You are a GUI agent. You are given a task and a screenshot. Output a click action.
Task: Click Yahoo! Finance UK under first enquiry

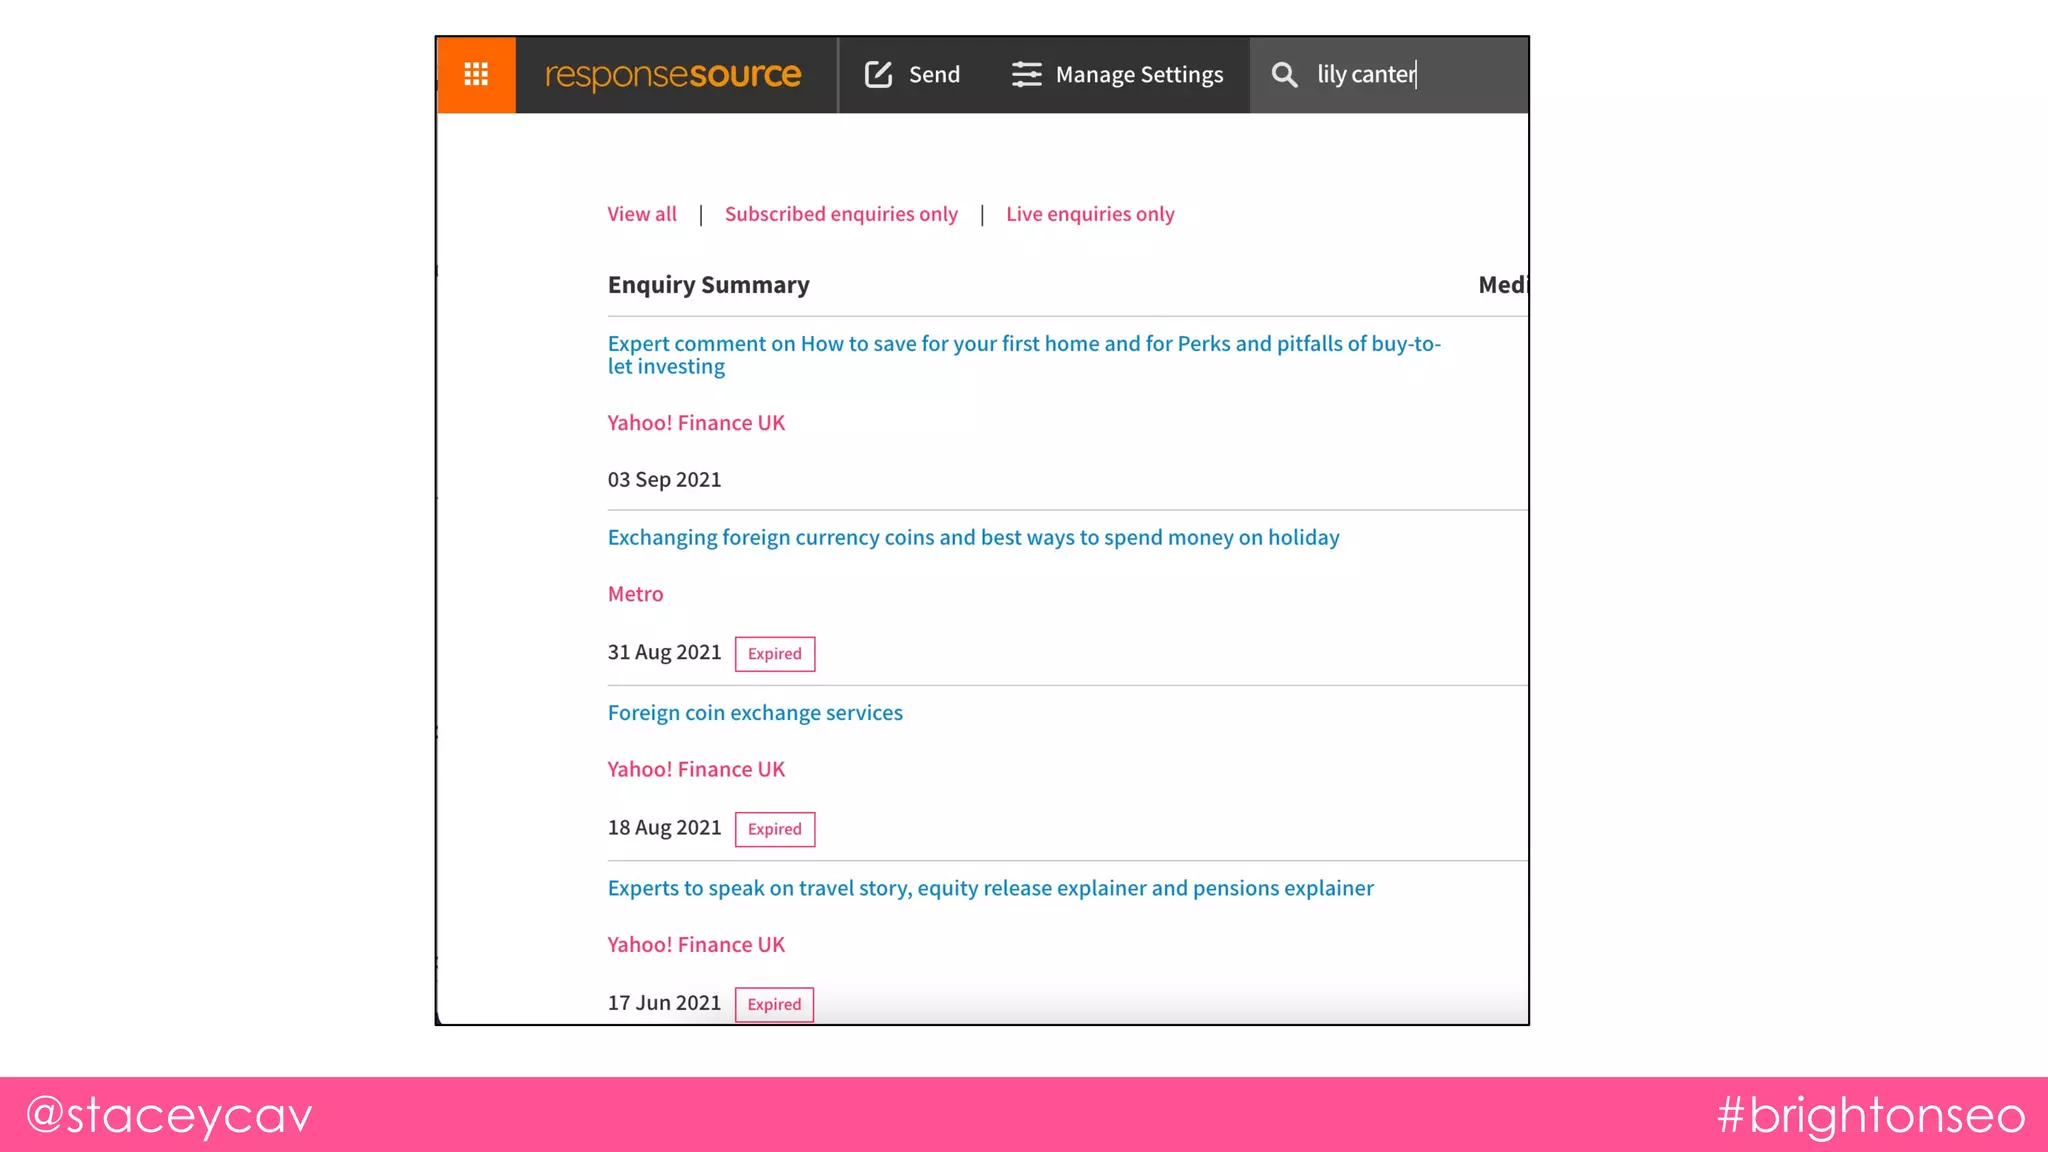pyautogui.click(x=696, y=423)
